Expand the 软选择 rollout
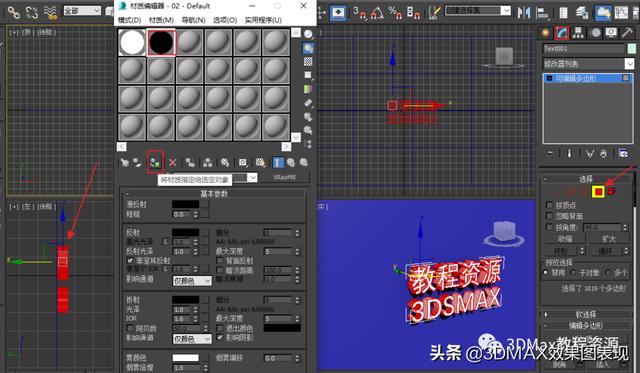 (x=586, y=314)
